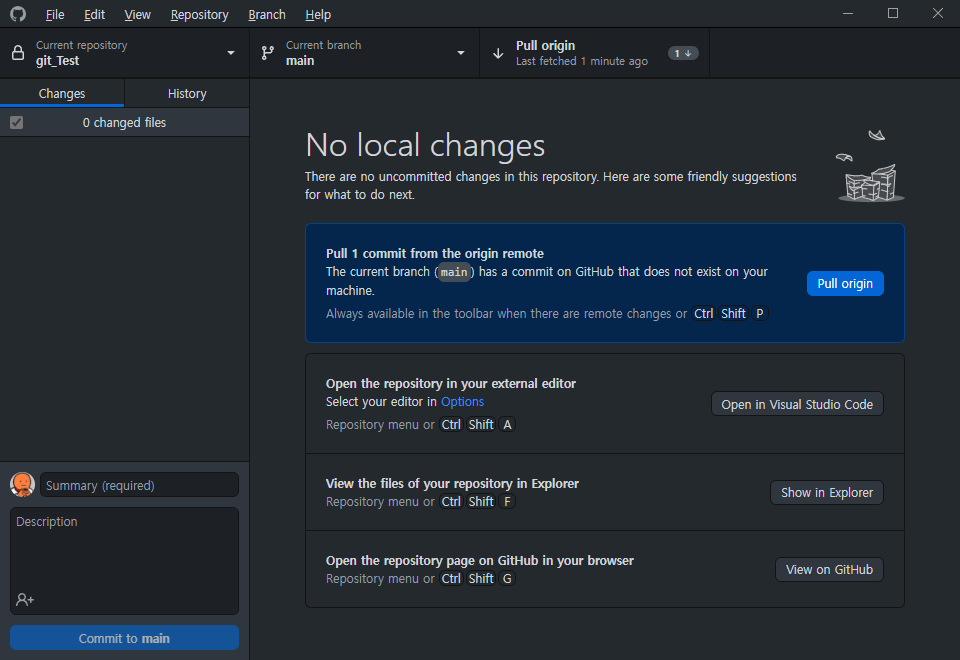Screen dimensions: 960x660
Task: Open the View menu
Action: pos(137,15)
